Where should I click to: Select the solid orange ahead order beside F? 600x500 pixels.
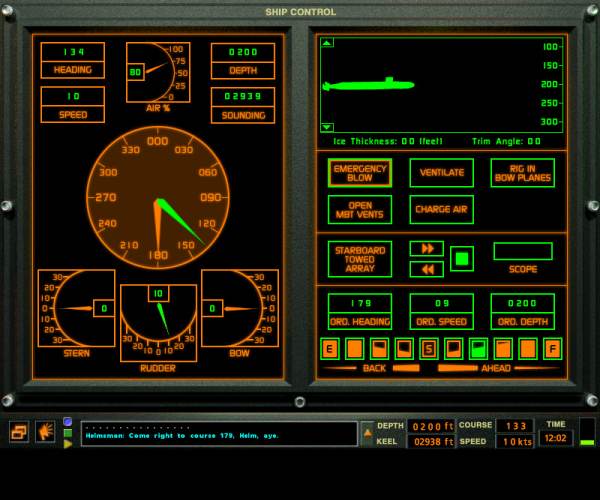(x=528, y=349)
